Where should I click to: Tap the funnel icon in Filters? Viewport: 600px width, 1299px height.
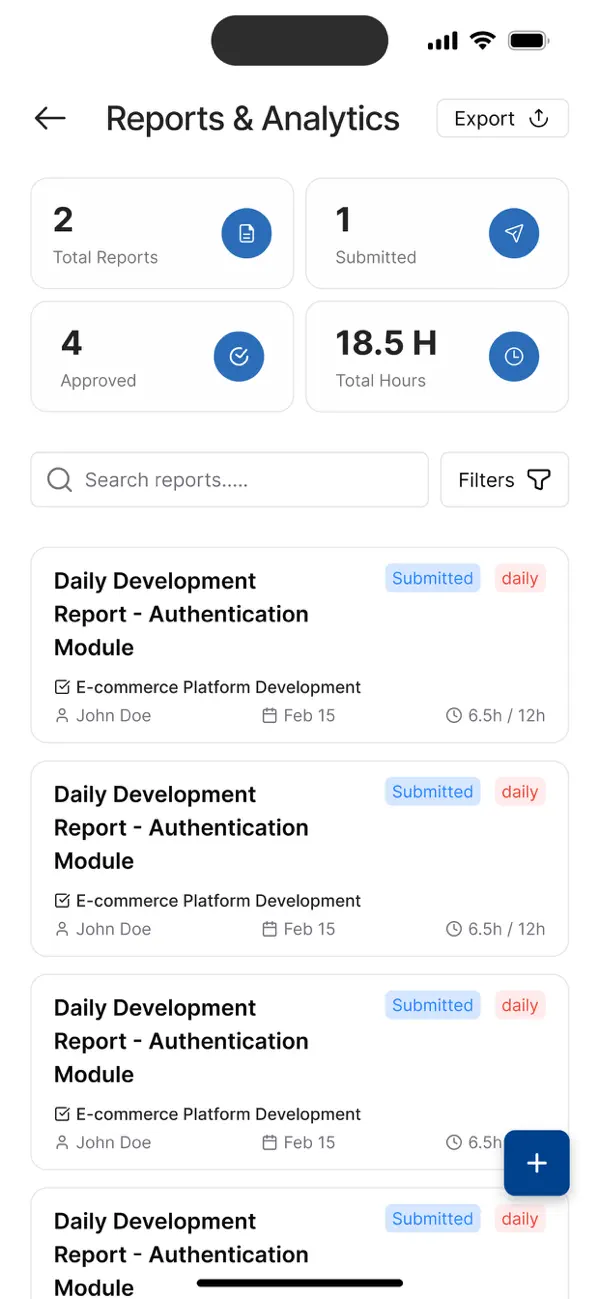tap(539, 480)
